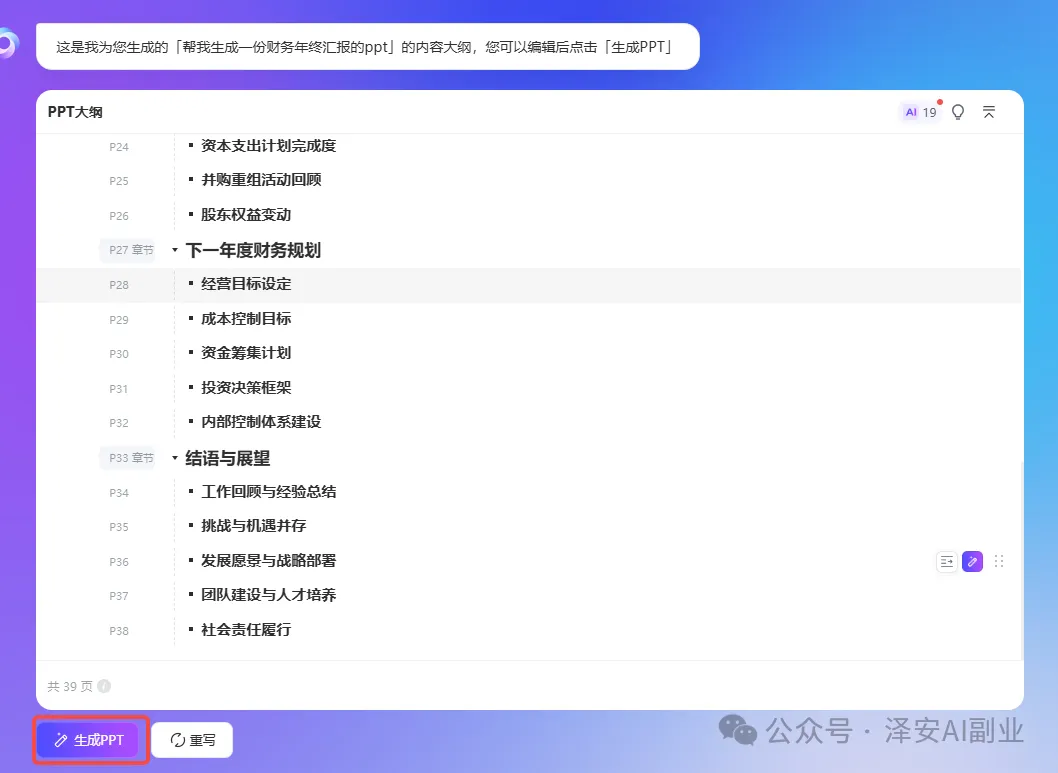Collapse the 结语与展望 chapter
Viewport: 1058px width, 773px height.
tap(175, 458)
